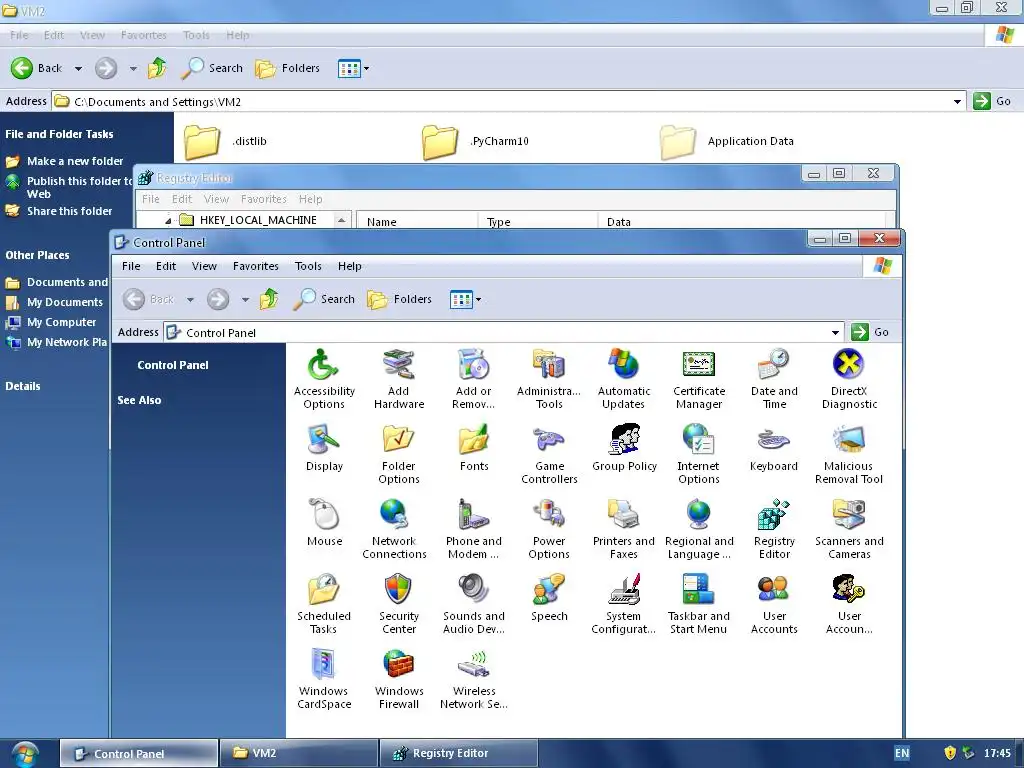Switch to VM2 taskbar button
The width and height of the screenshot is (1024, 768).
(x=298, y=753)
